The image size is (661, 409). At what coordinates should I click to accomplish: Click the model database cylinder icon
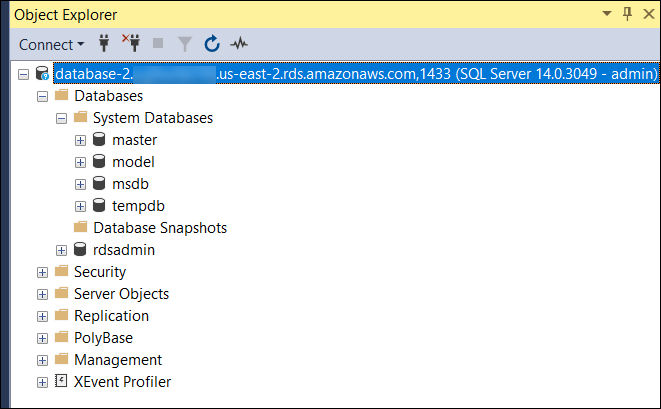[99, 161]
